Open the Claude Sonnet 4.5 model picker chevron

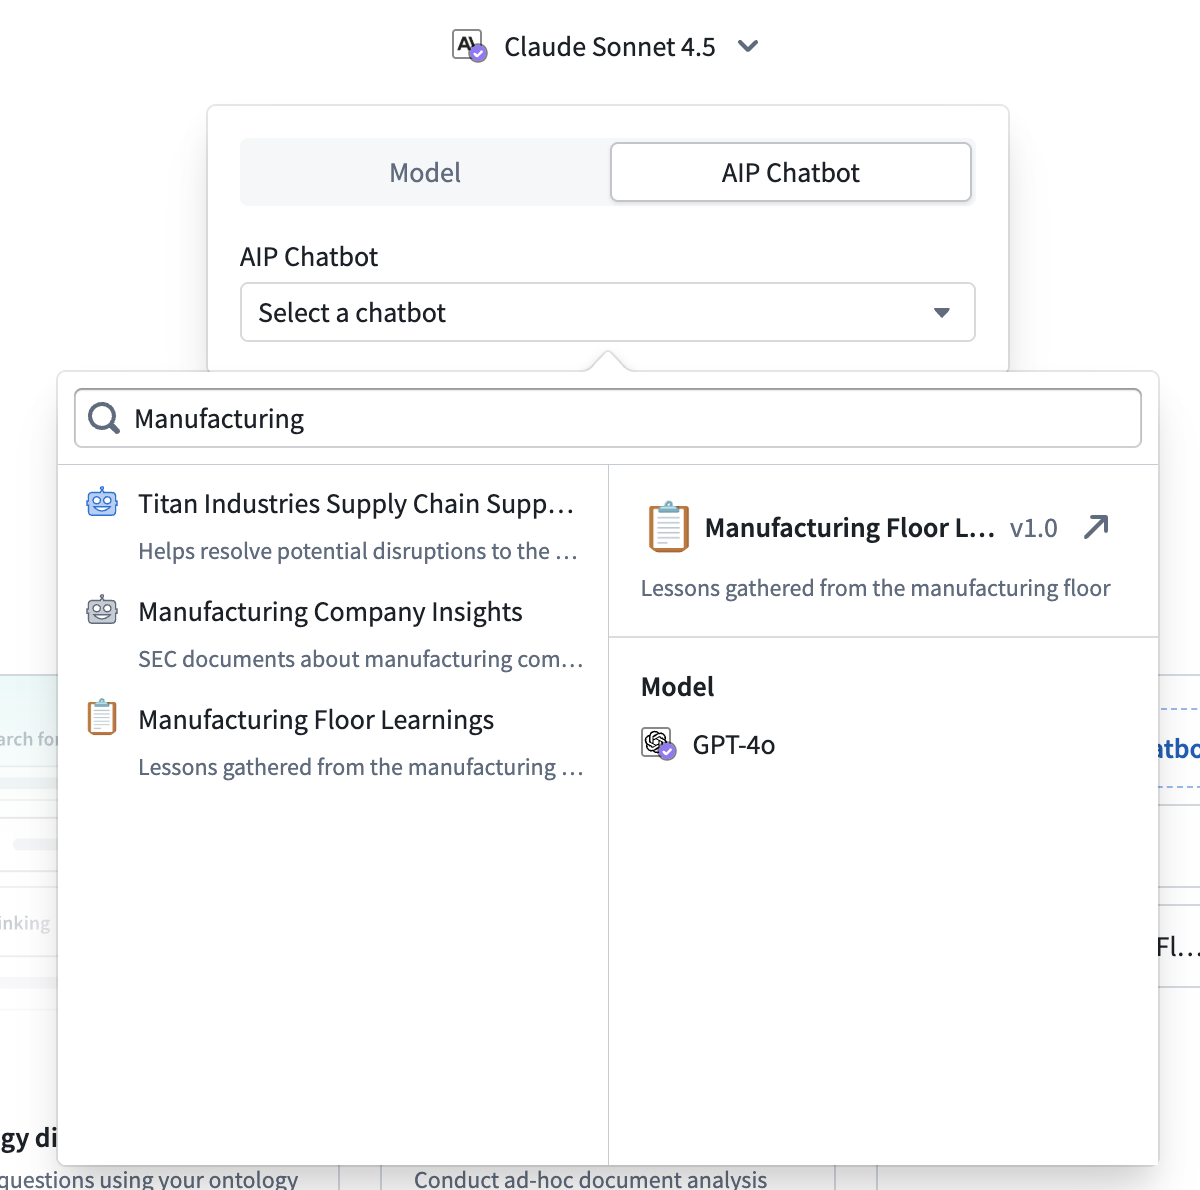point(746,46)
